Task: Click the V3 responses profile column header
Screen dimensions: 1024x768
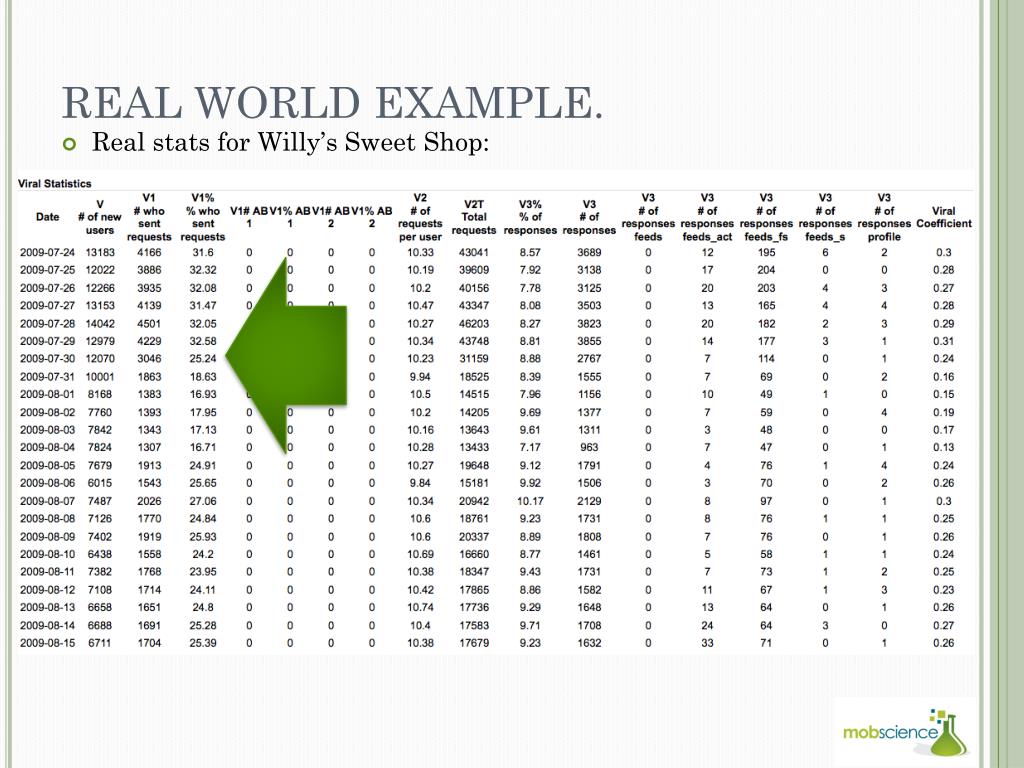Action: pos(884,217)
